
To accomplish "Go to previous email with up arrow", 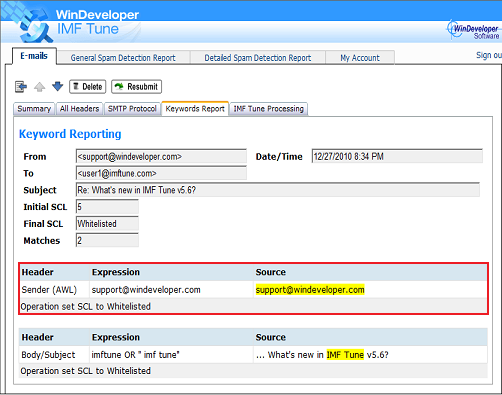I will [40, 87].
